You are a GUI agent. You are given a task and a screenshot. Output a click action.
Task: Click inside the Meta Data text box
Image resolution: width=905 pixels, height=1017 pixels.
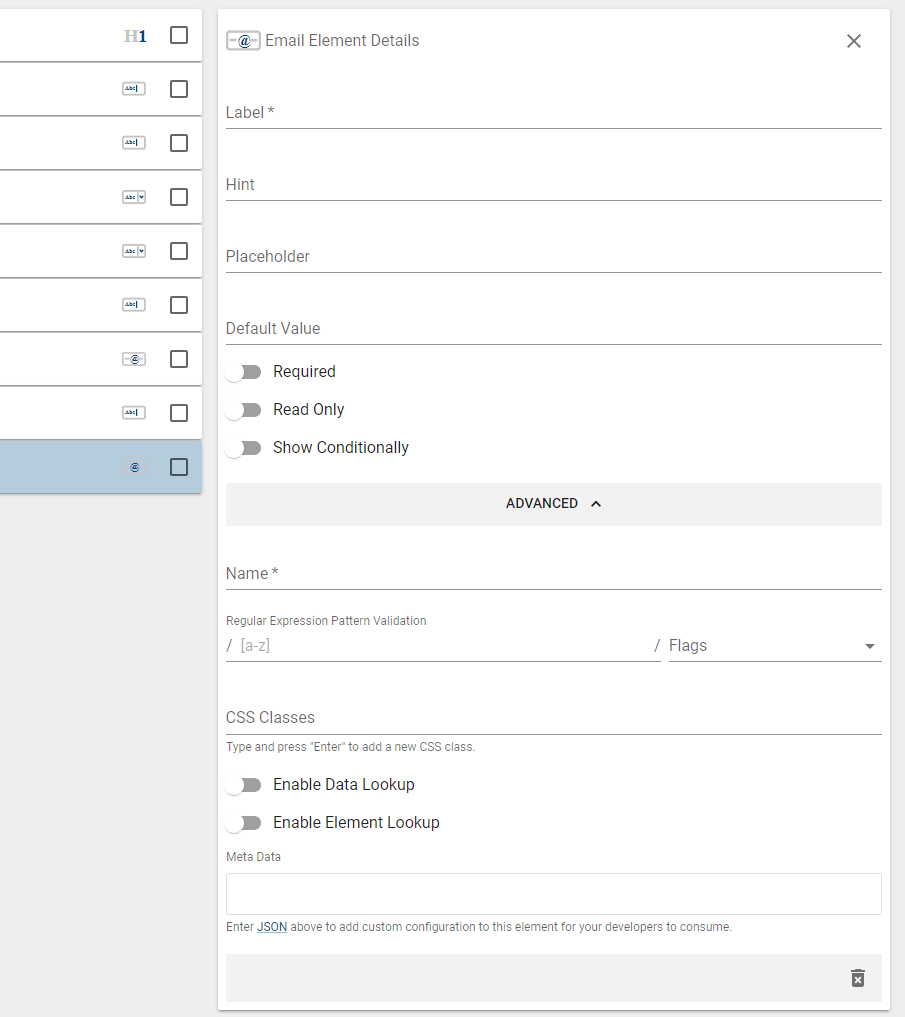[553, 894]
